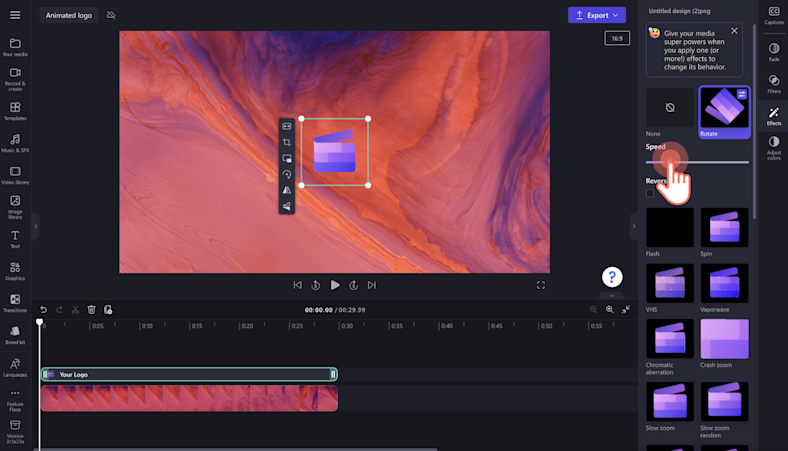Open Transitions sidebar panel

point(15,303)
